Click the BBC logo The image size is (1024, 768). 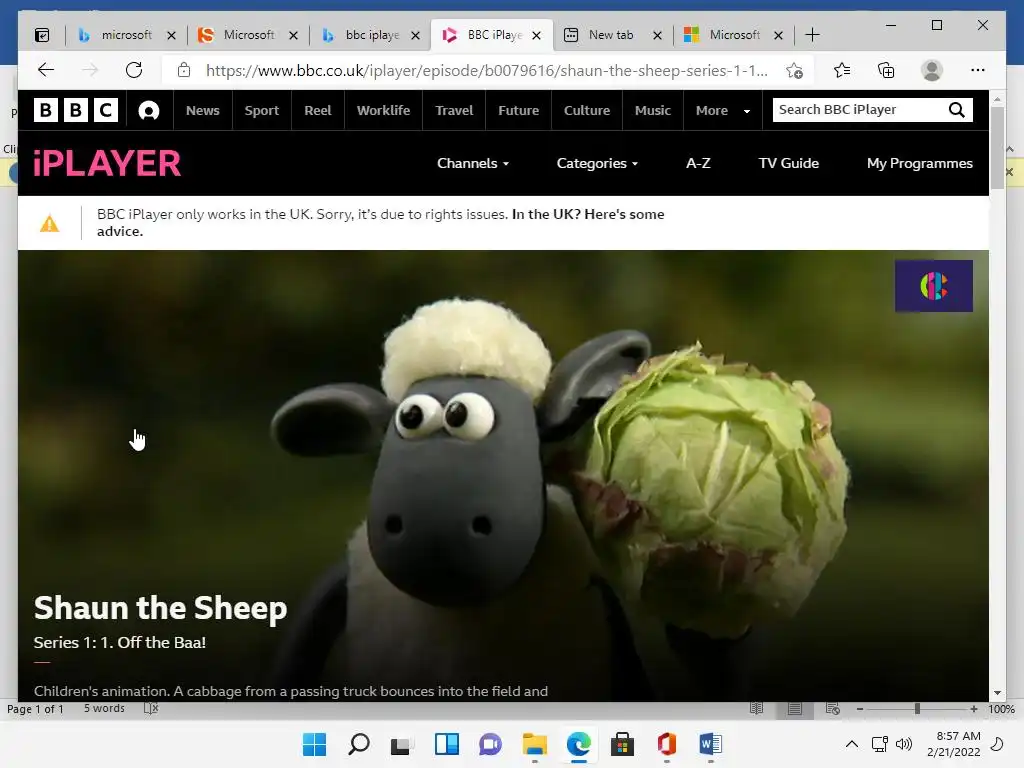76,110
